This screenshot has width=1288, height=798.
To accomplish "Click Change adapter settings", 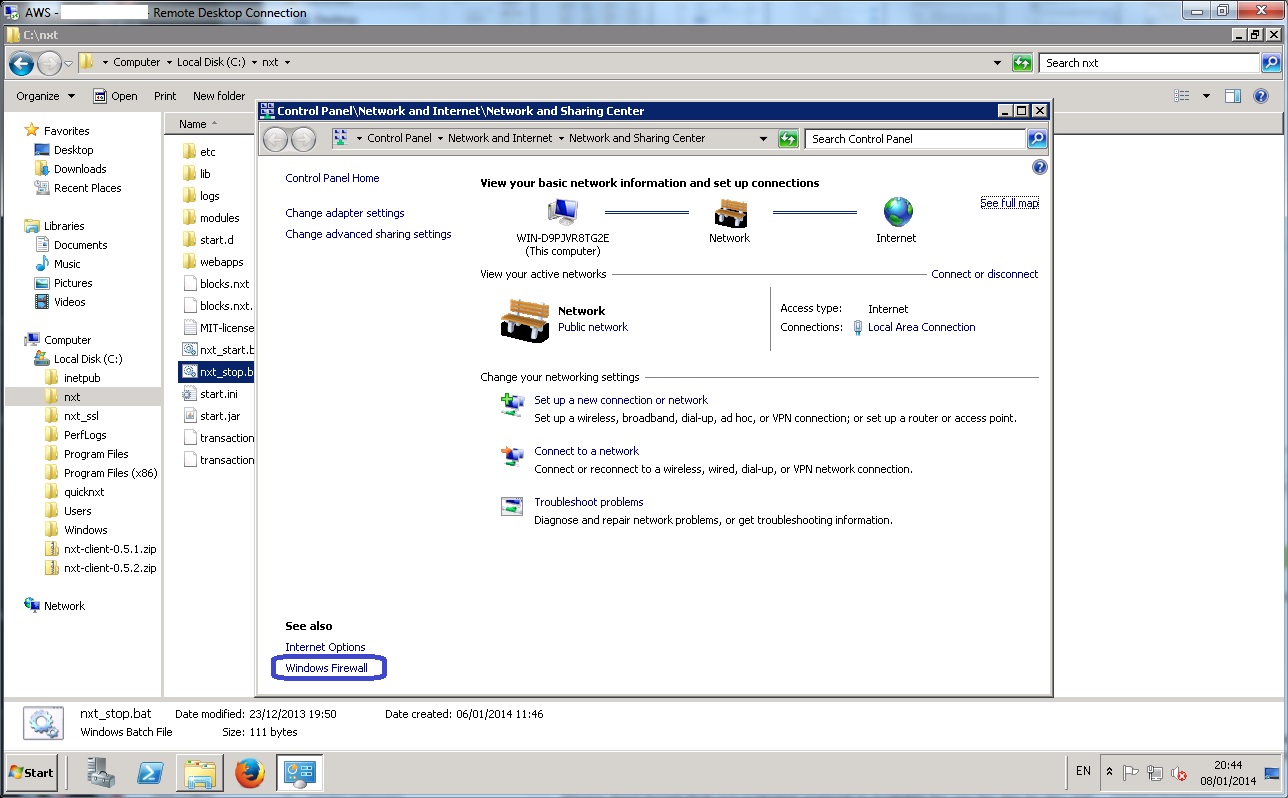I will [345, 213].
